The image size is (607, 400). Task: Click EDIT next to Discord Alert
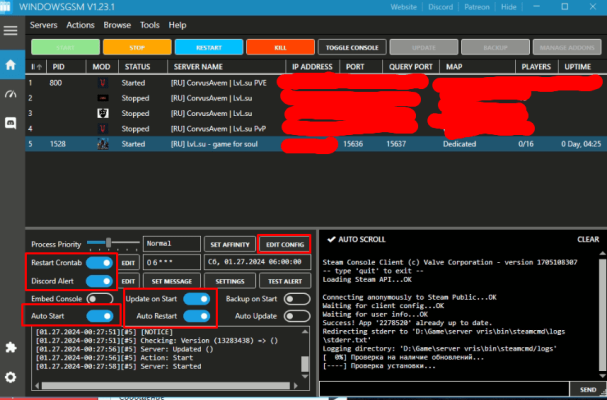[x=128, y=281]
